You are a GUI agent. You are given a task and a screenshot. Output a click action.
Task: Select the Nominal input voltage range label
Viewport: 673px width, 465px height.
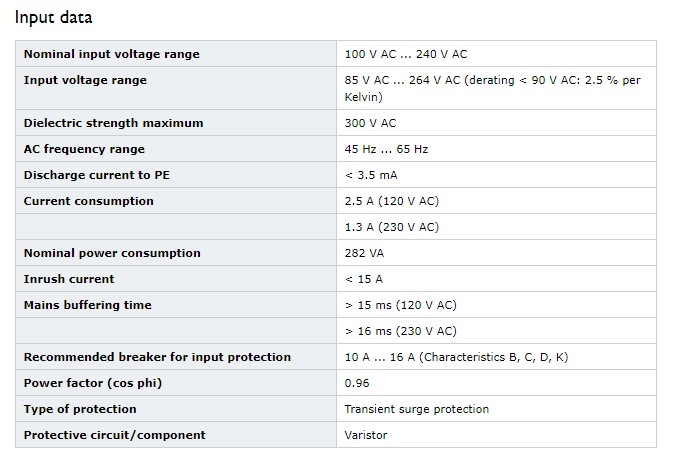coord(112,54)
